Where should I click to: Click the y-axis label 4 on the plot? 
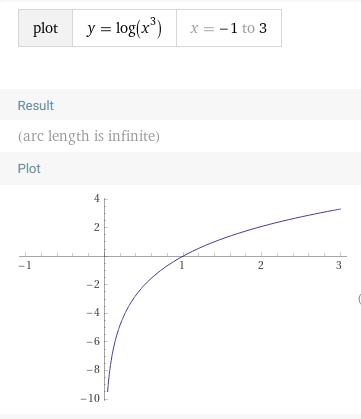pos(97,199)
